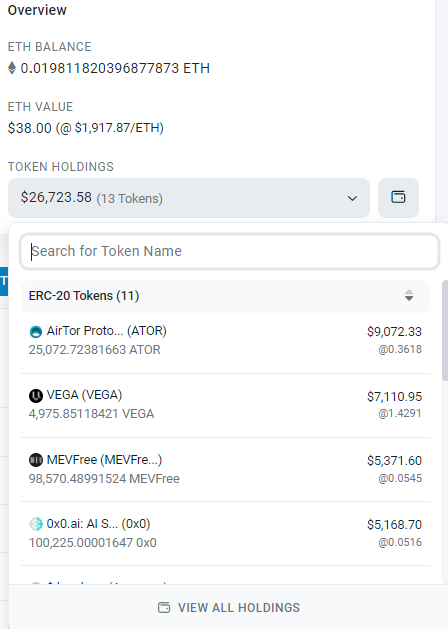
Task: Sort the ERC-20 tokens using the sort arrows
Action: 409,296
